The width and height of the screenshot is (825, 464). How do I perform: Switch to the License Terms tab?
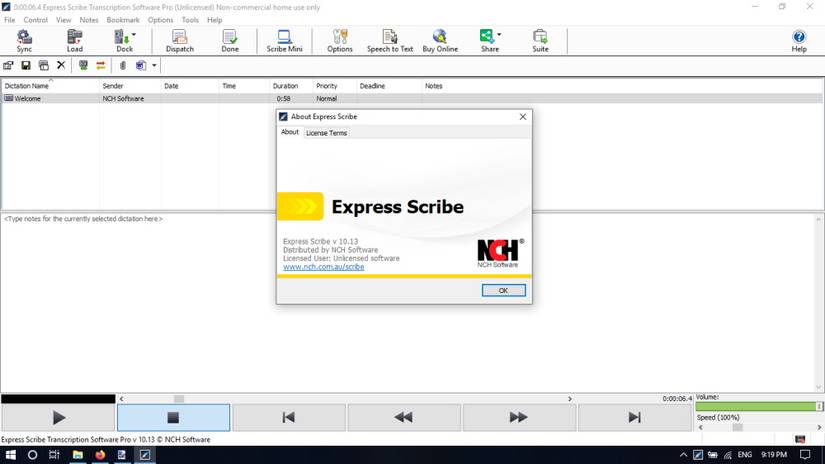[x=326, y=133]
